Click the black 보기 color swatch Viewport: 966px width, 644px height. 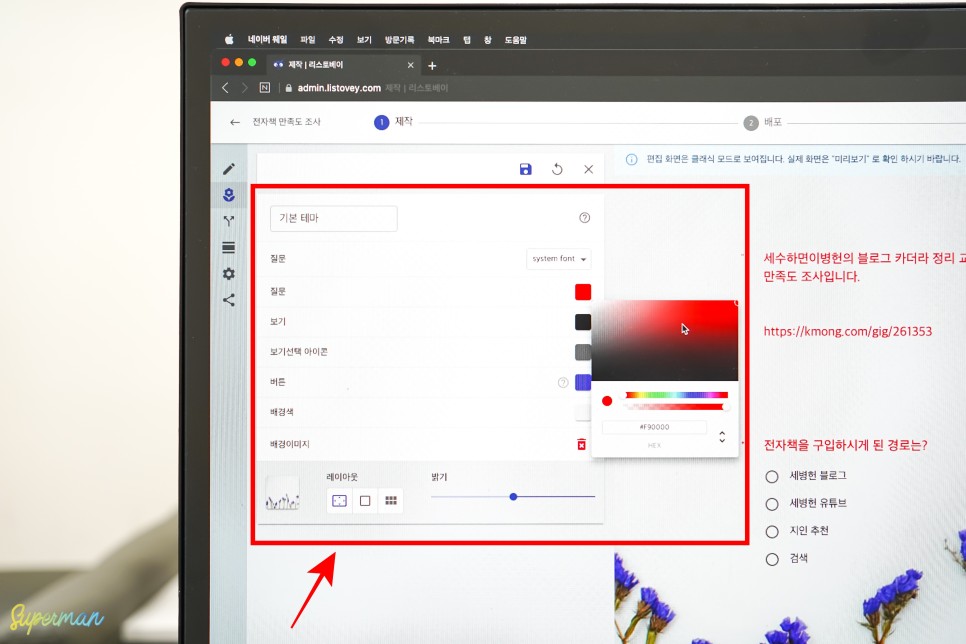click(583, 322)
